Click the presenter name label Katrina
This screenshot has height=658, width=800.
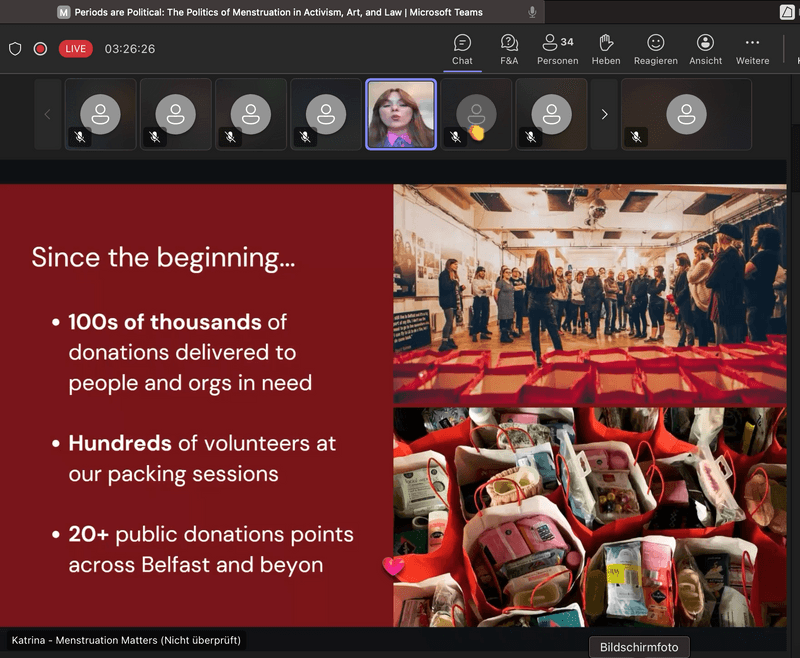tap(126, 640)
